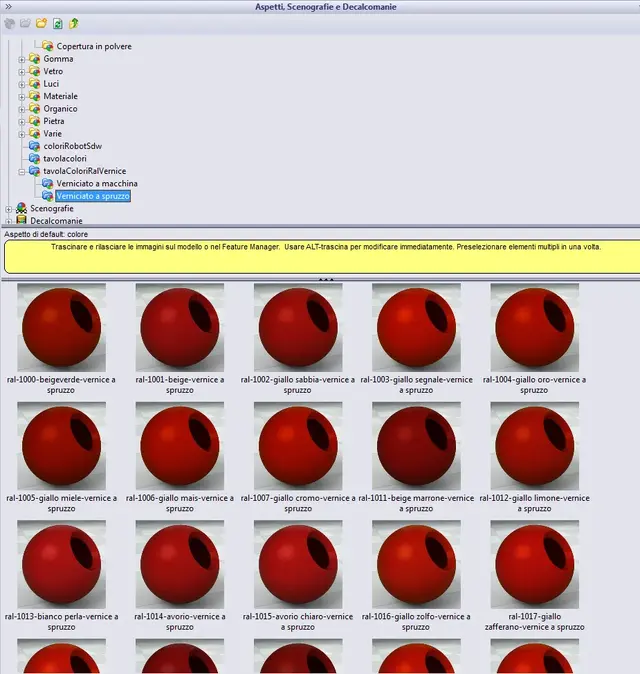Expand the Luci folder
640x674 pixels.
coord(21,85)
